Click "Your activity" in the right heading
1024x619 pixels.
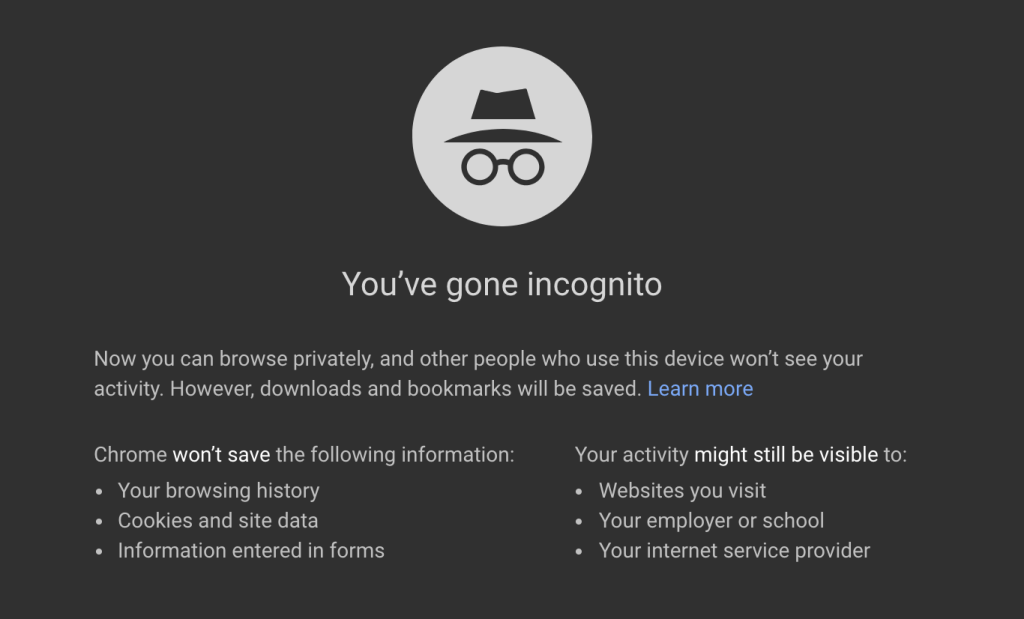click(632, 455)
